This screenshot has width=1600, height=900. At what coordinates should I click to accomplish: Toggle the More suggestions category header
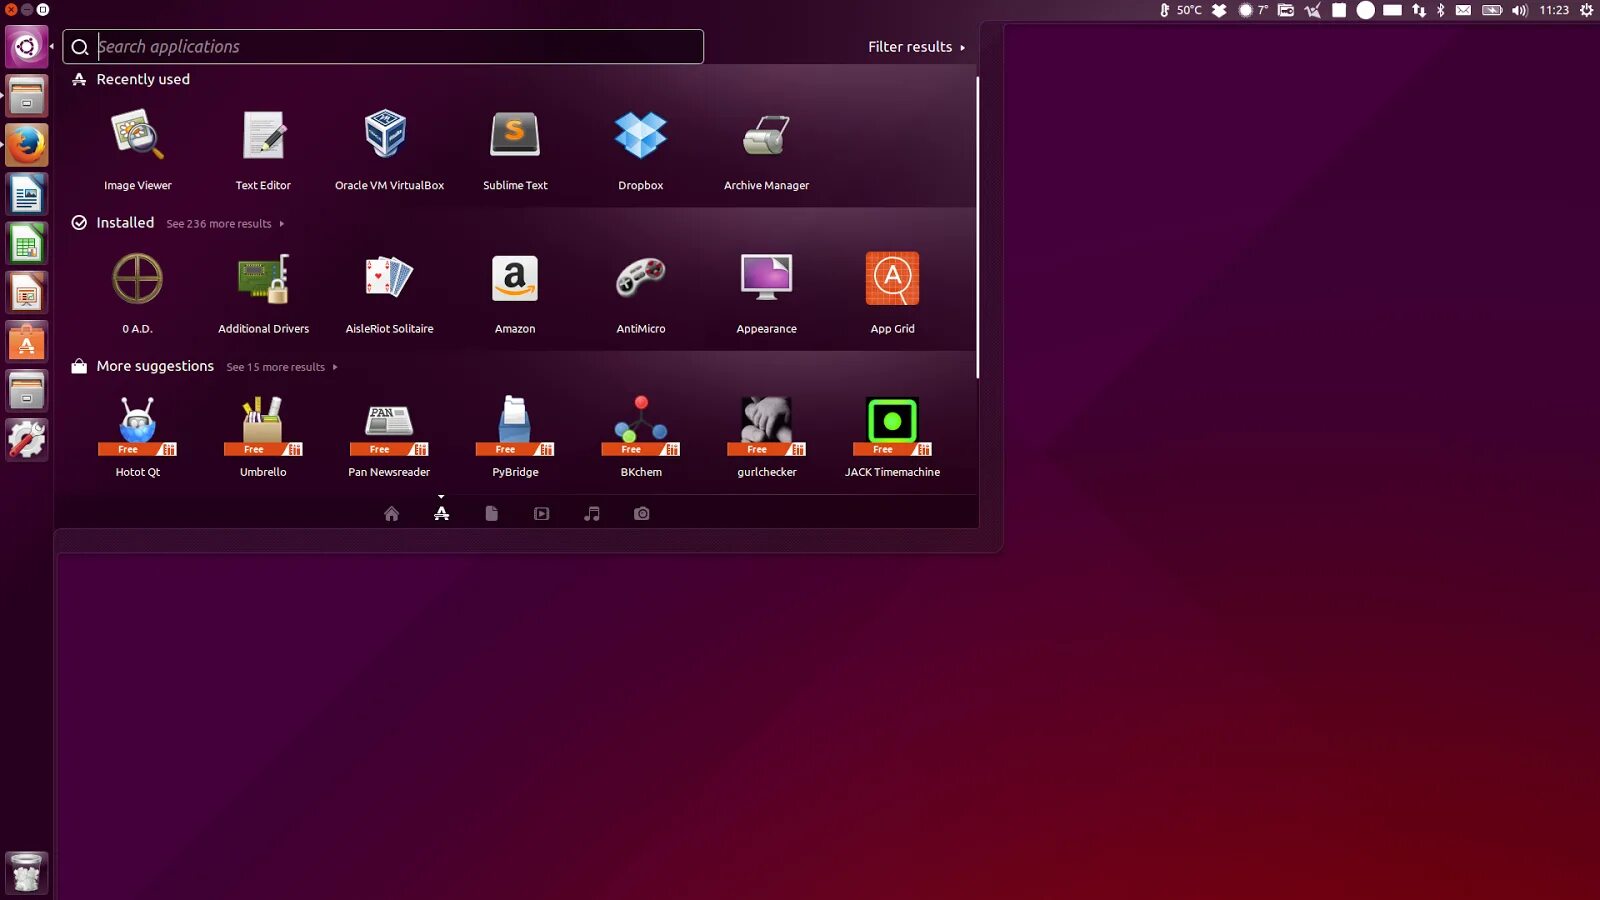[x=143, y=366]
